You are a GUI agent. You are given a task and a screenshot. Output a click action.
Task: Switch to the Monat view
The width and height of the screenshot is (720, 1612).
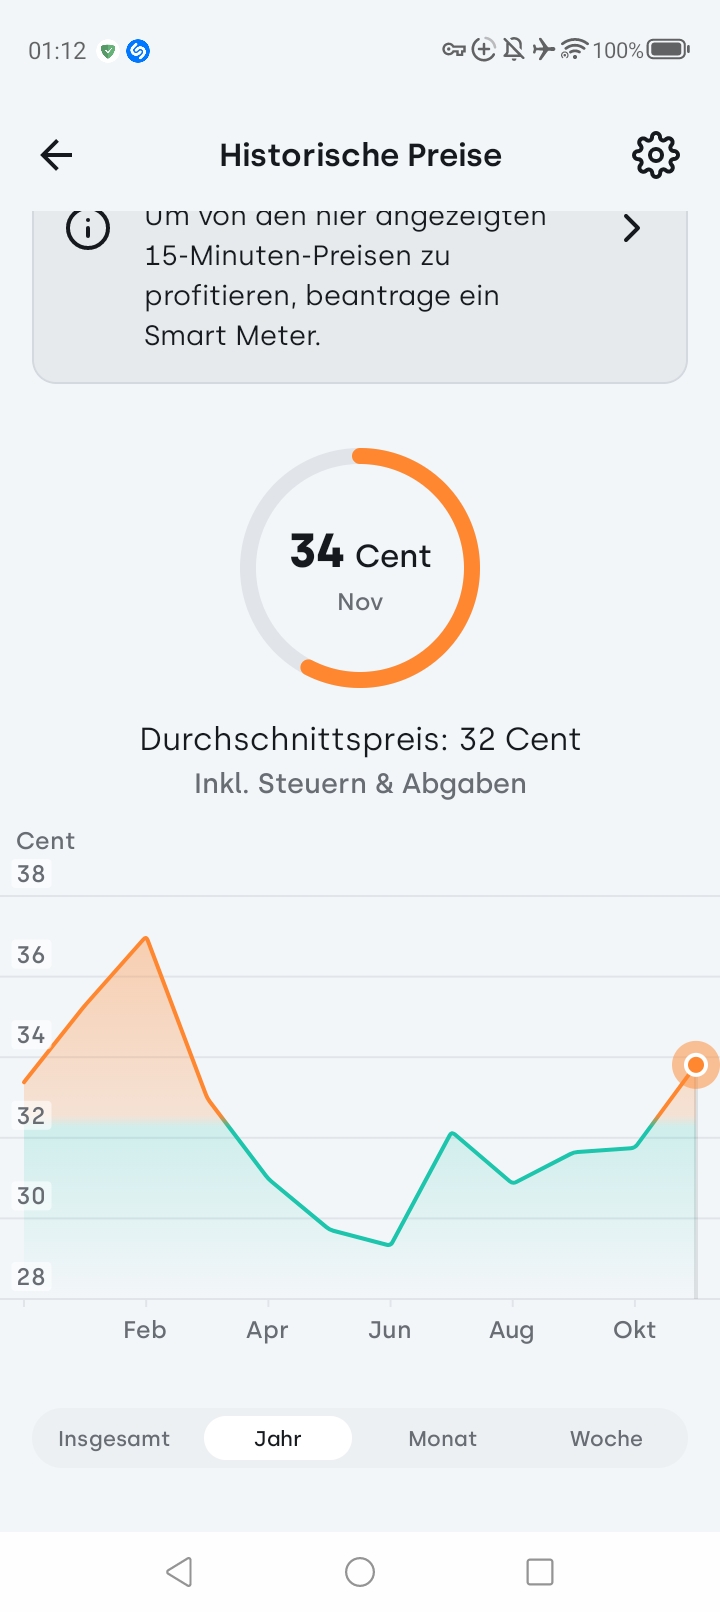442,1438
